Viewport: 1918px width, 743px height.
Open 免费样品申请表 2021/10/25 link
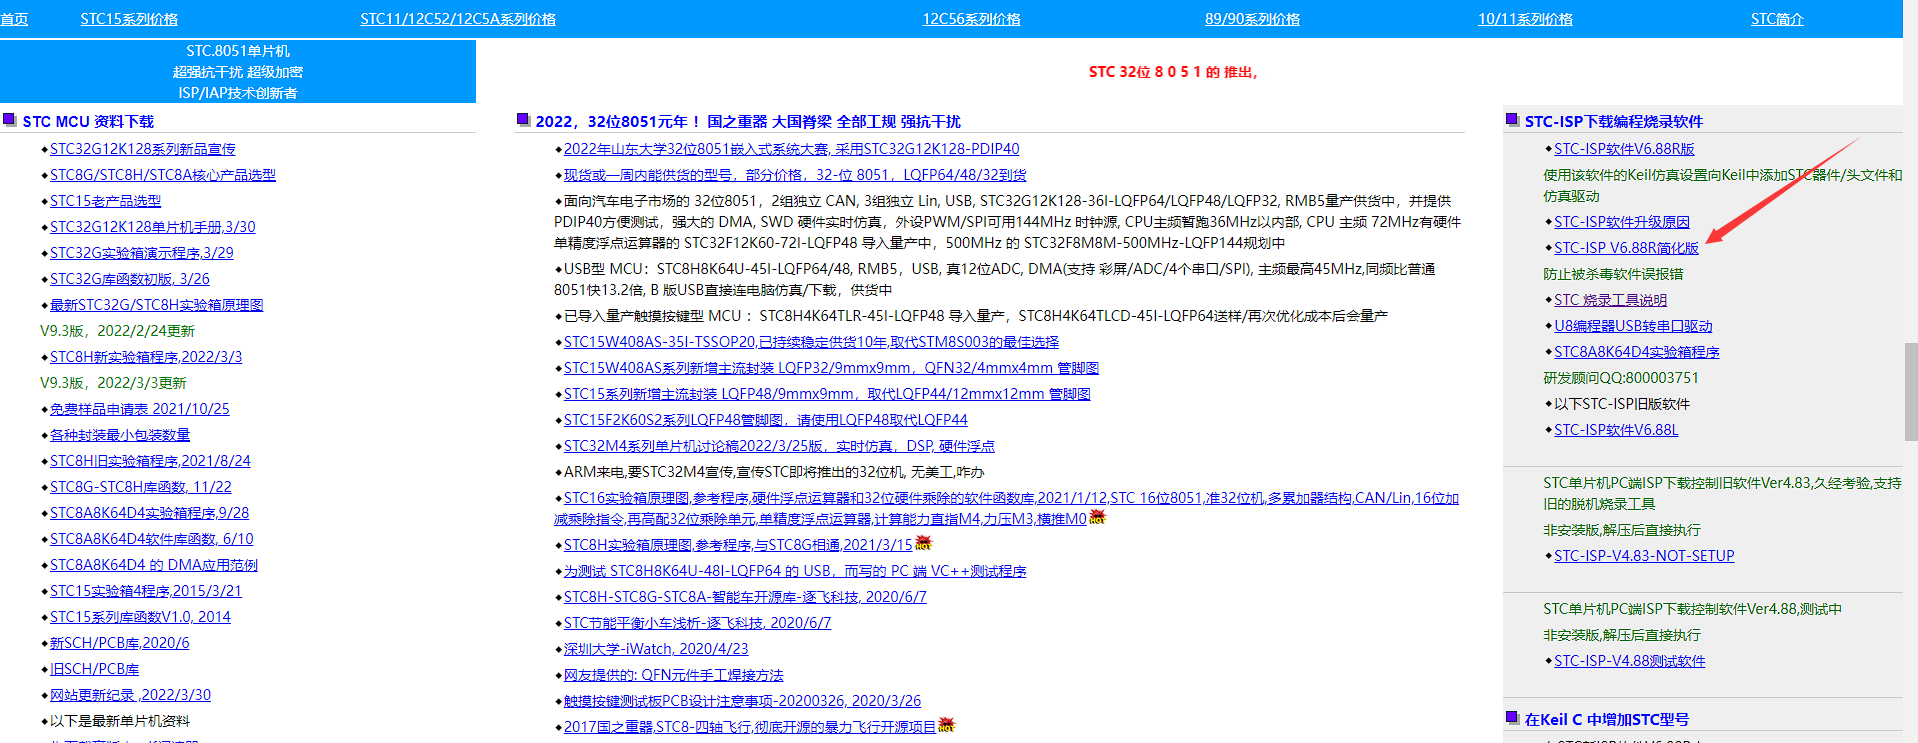coord(140,409)
